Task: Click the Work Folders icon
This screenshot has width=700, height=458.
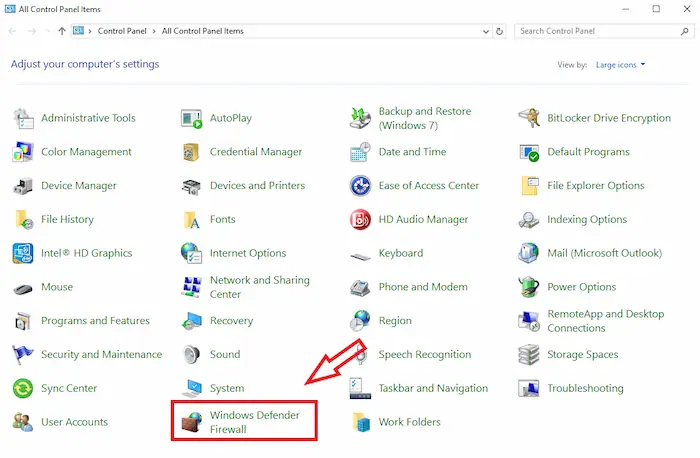Action: point(361,422)
